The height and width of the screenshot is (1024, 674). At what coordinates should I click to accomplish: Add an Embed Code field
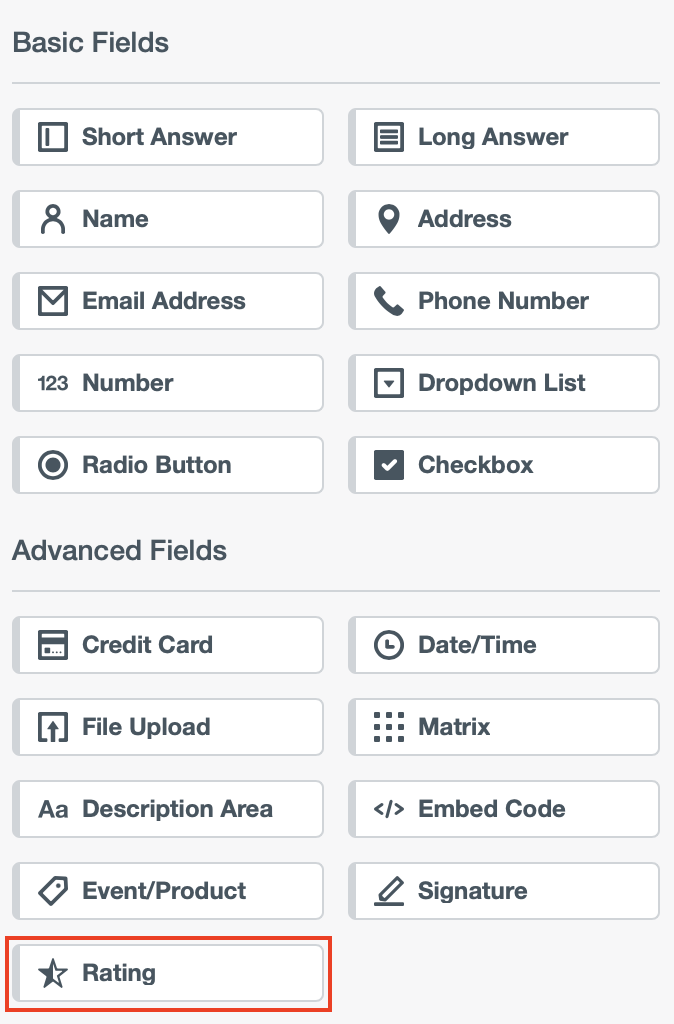click(x=504, y=809)
